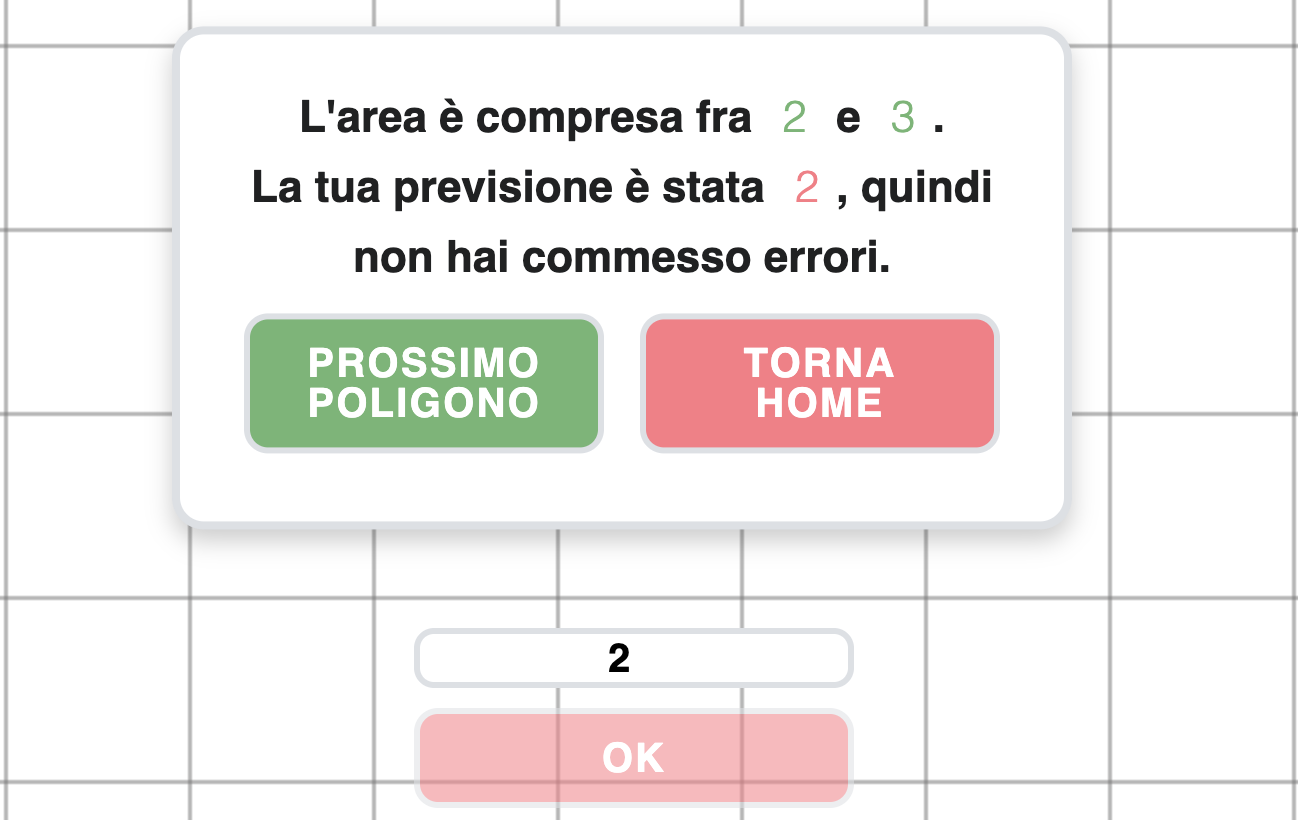Confirm with the faded OK button
The image size is (1298, 820).
click(x=634, y=757)
